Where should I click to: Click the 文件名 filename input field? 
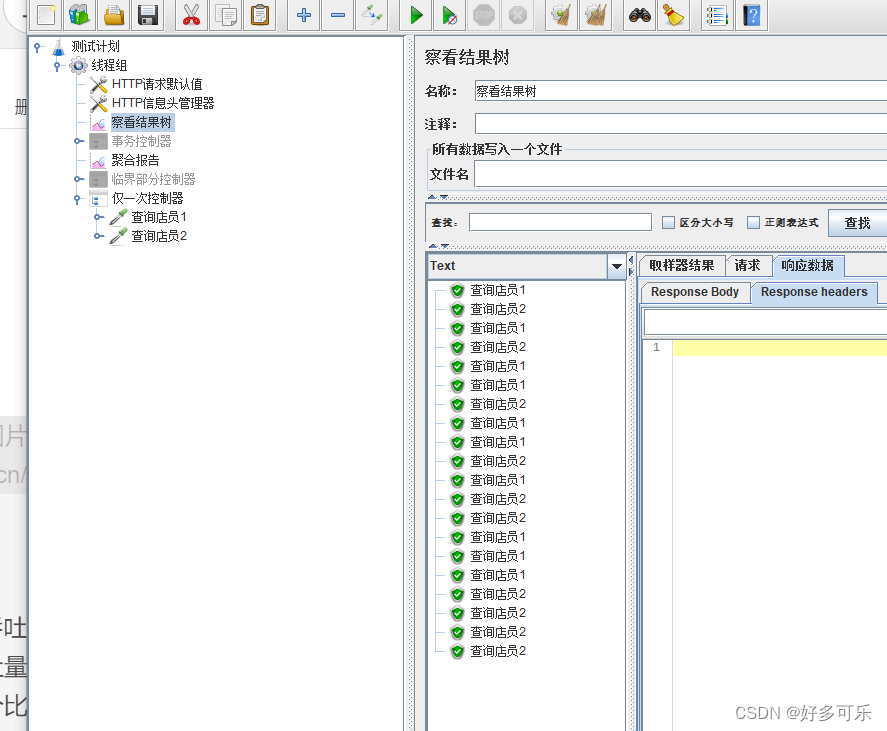tap(681, 174)
